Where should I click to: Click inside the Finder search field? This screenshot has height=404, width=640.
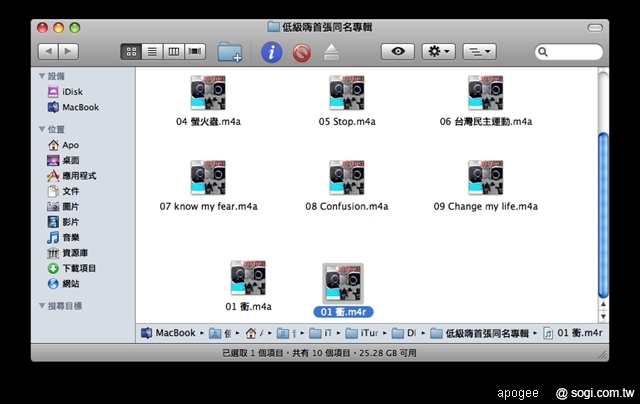tap(569, 52)
